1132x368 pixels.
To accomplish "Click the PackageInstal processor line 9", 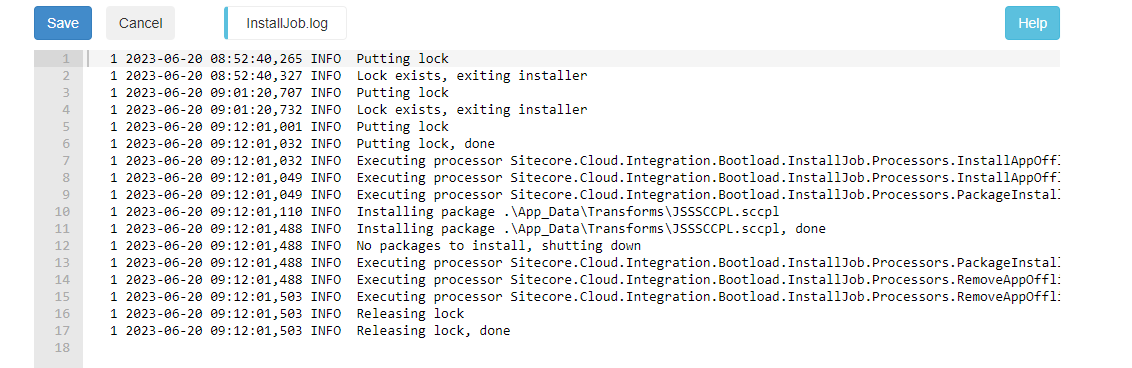I will click(708, 194).
